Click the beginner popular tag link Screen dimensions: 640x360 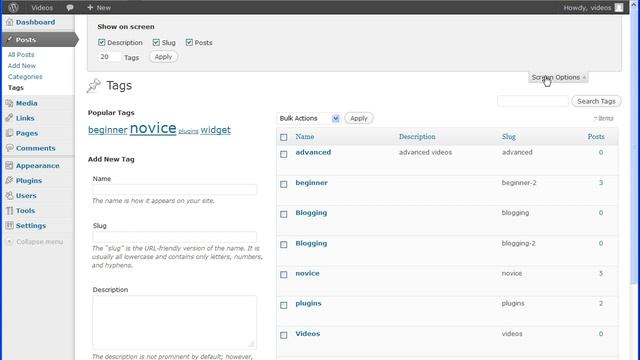(x=108, y=130)
